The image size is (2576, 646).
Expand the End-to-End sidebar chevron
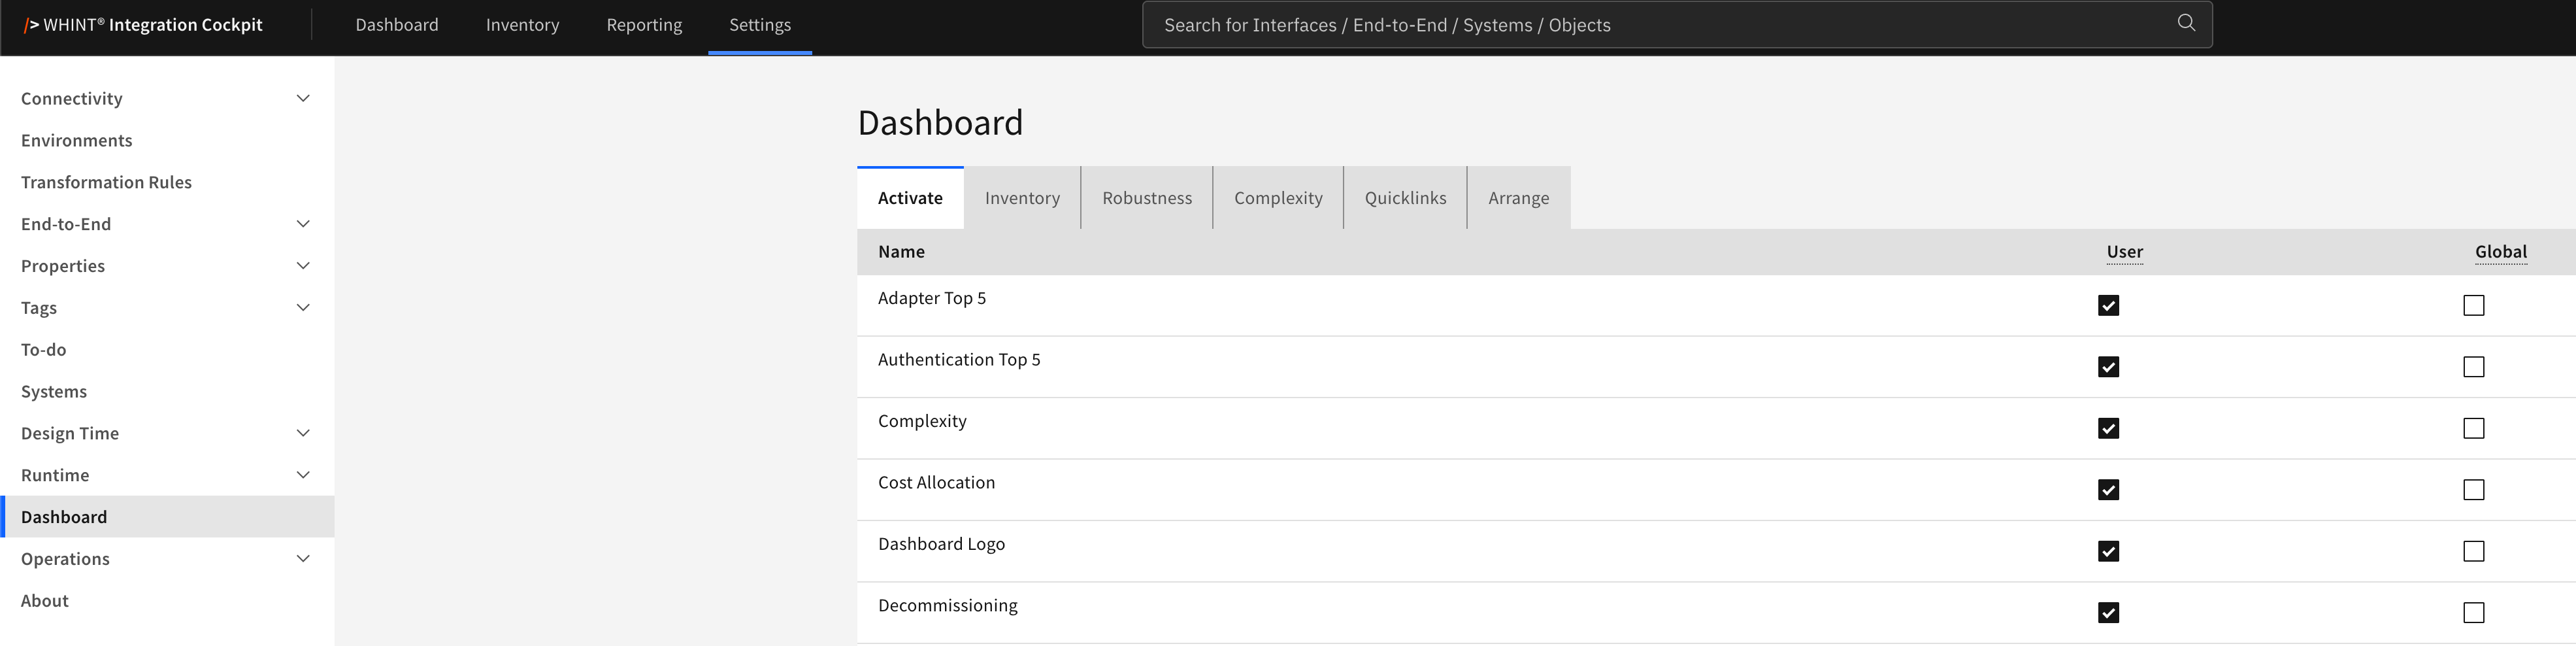click(303, 224)
